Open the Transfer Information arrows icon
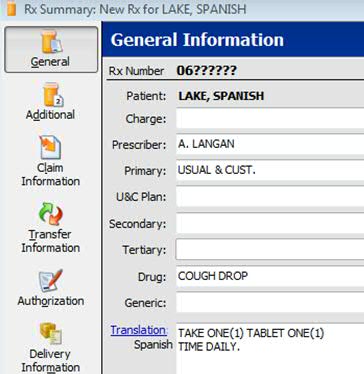This screenshot has width=364, height=374. pyautogui.click(x=51, y=214)
